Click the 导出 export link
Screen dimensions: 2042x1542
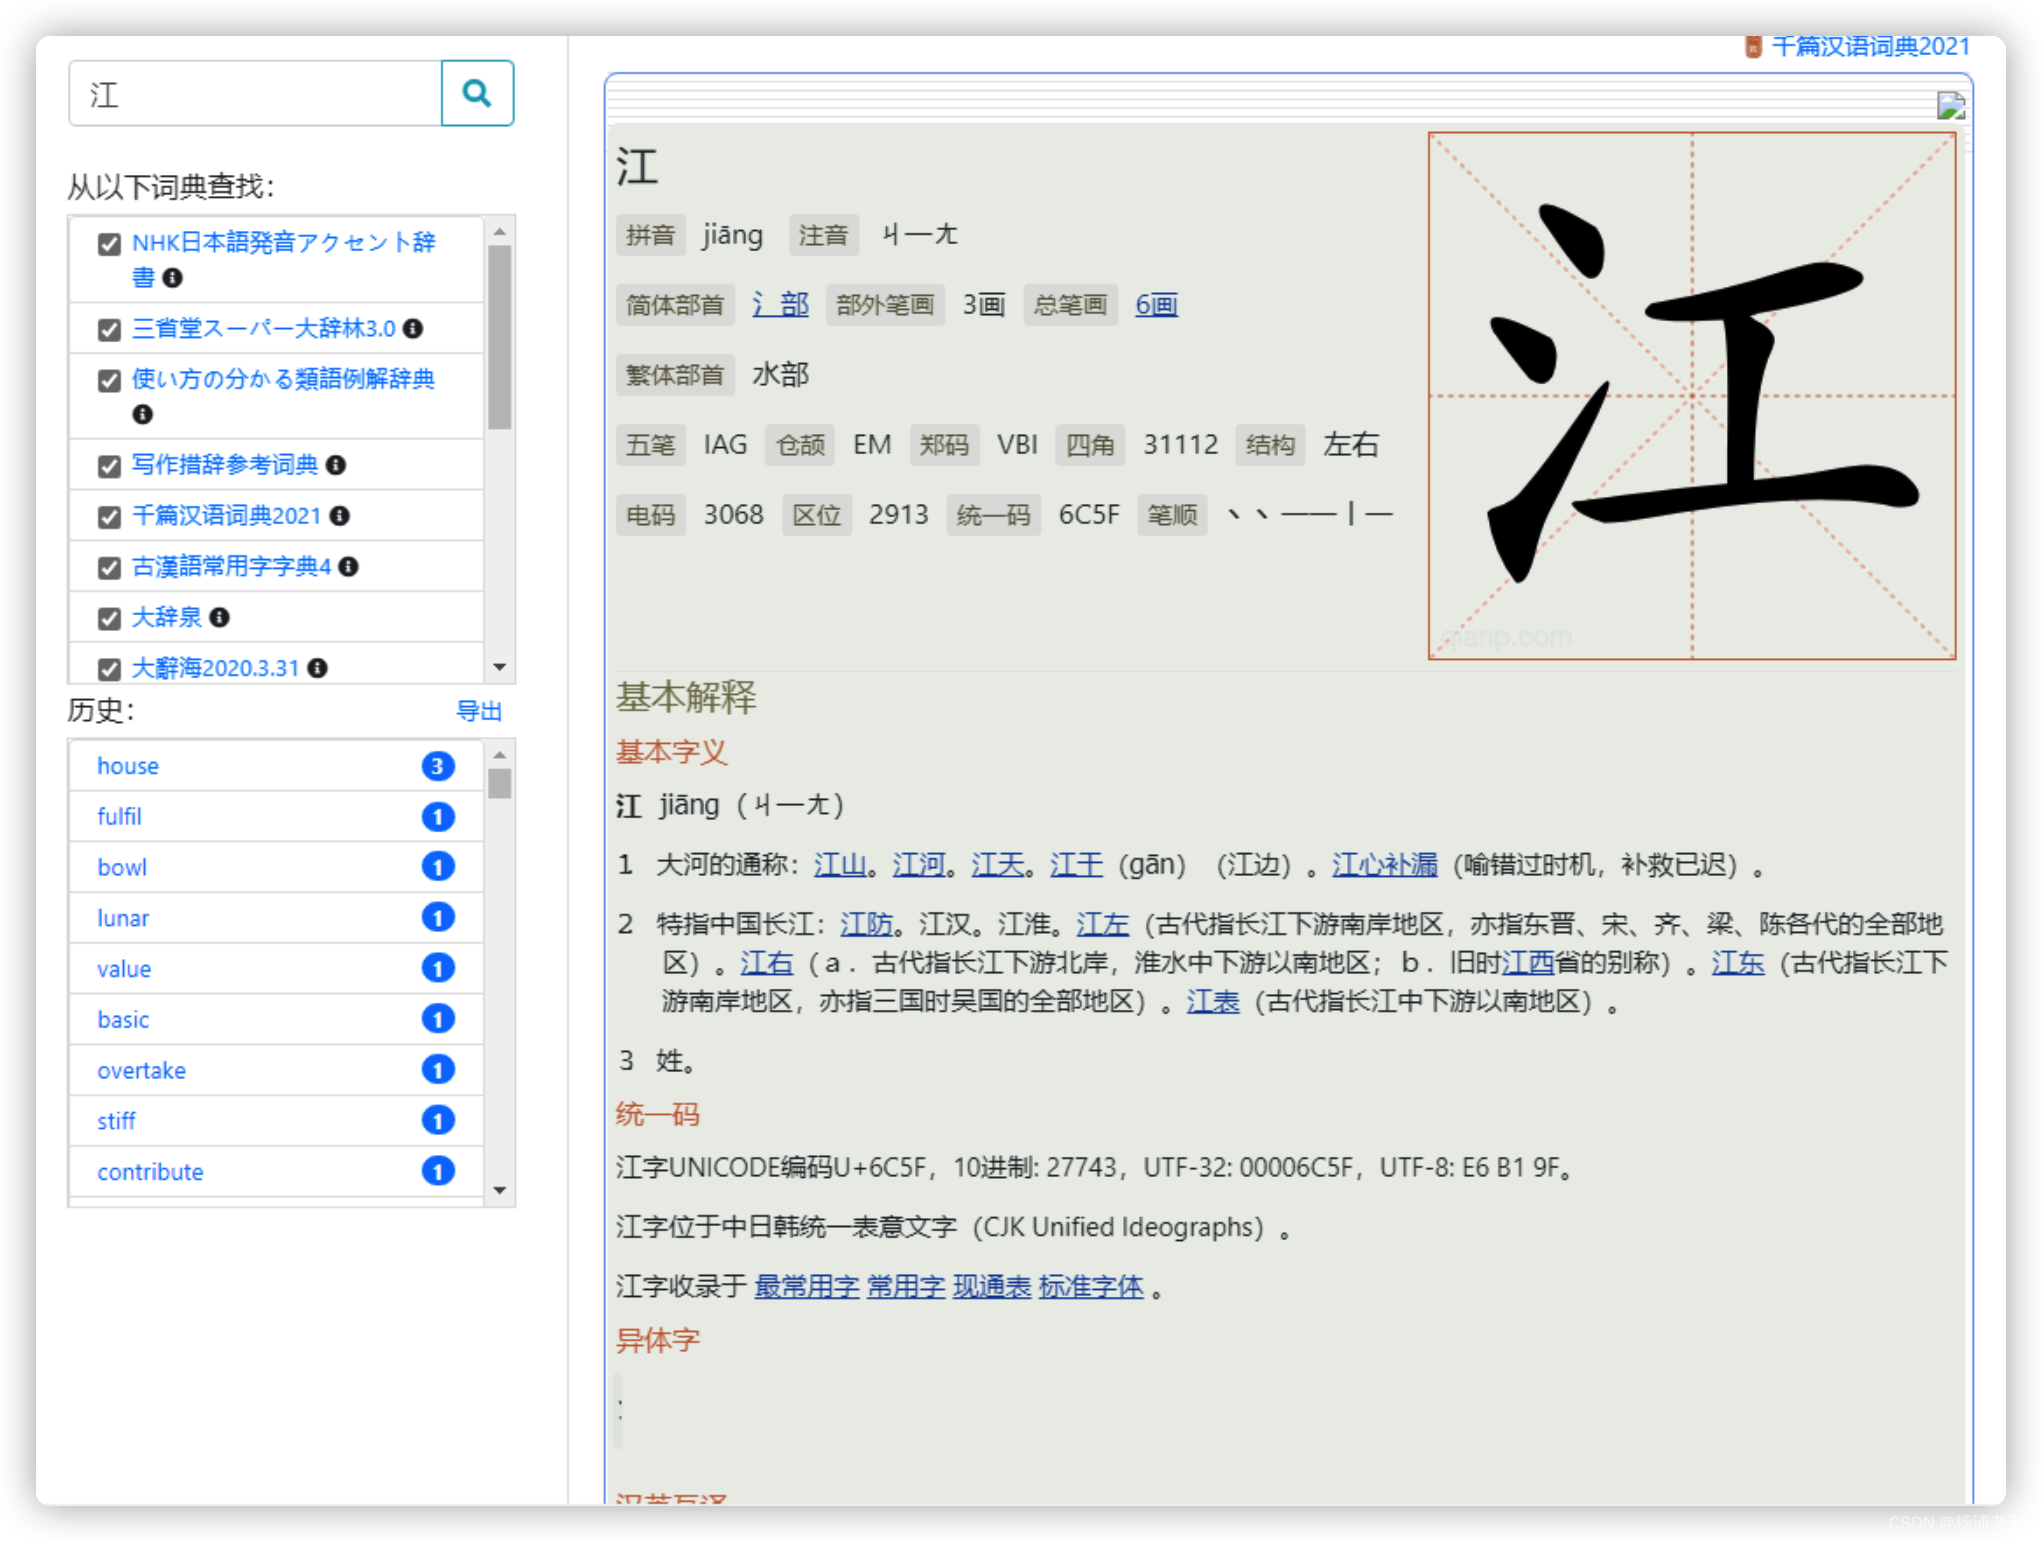[478, 711]
